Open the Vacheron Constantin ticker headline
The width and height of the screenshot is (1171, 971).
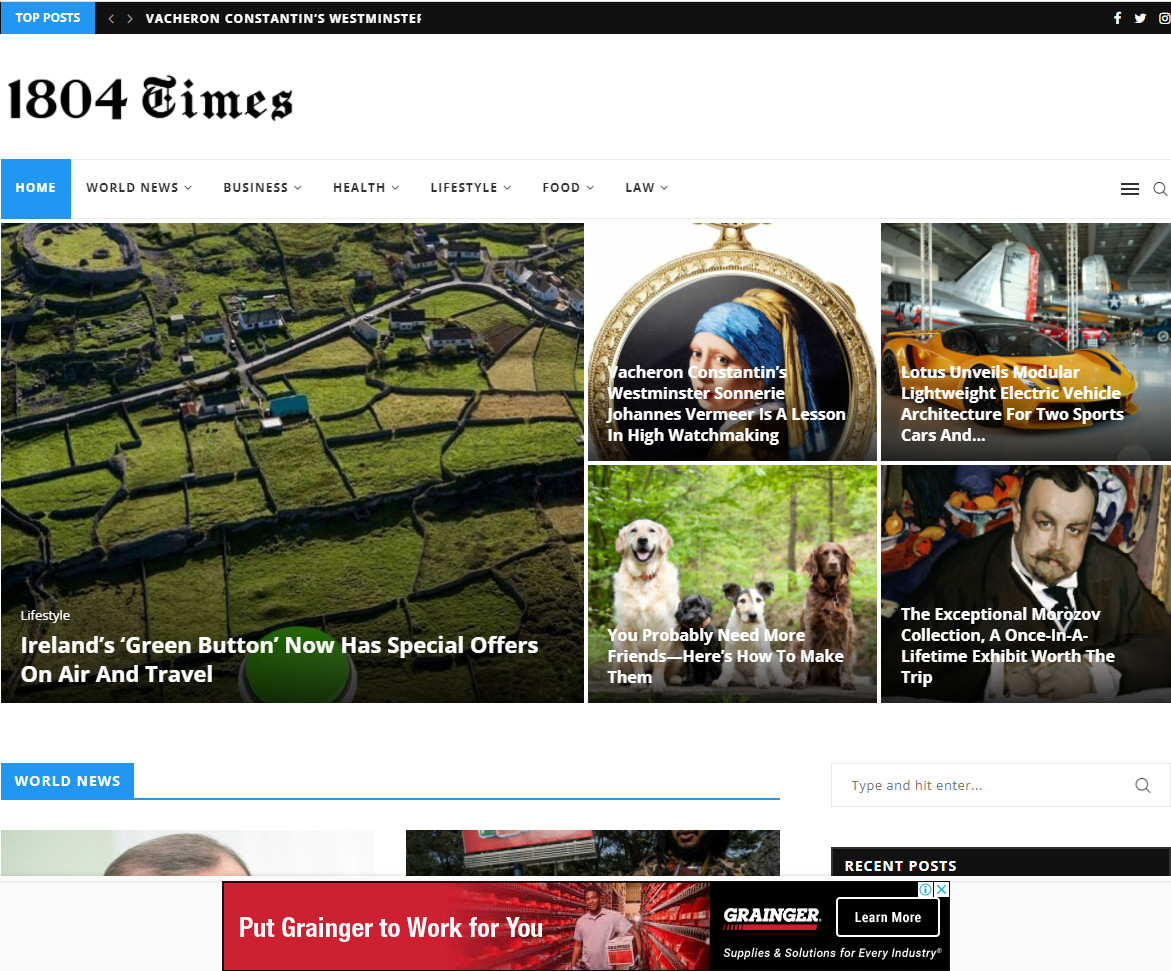(283, 19)
